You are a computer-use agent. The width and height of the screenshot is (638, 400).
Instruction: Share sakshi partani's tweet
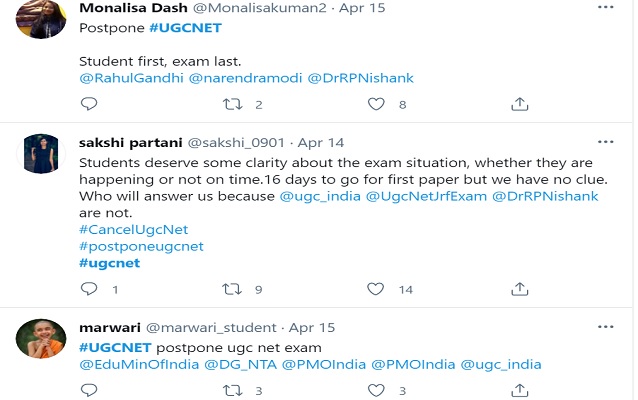[x=519, y=290]
